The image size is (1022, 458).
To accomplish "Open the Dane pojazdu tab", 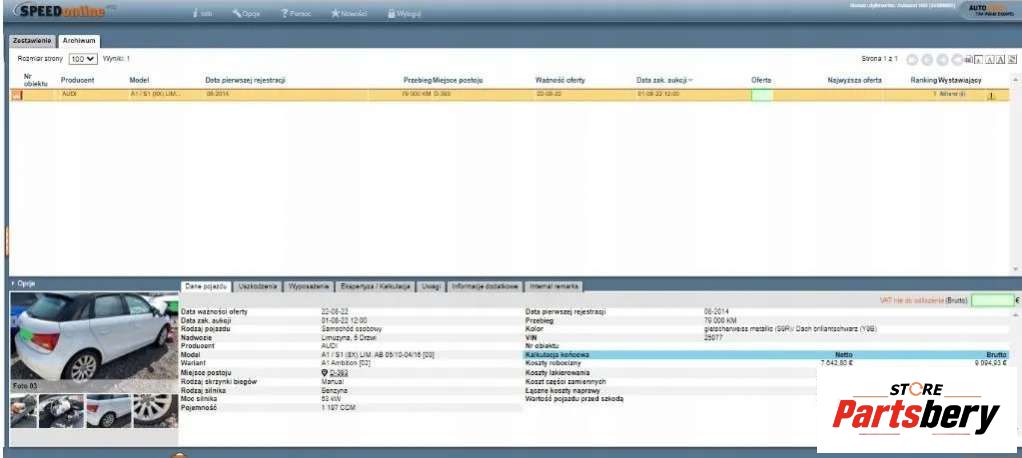I will [206, 287].
